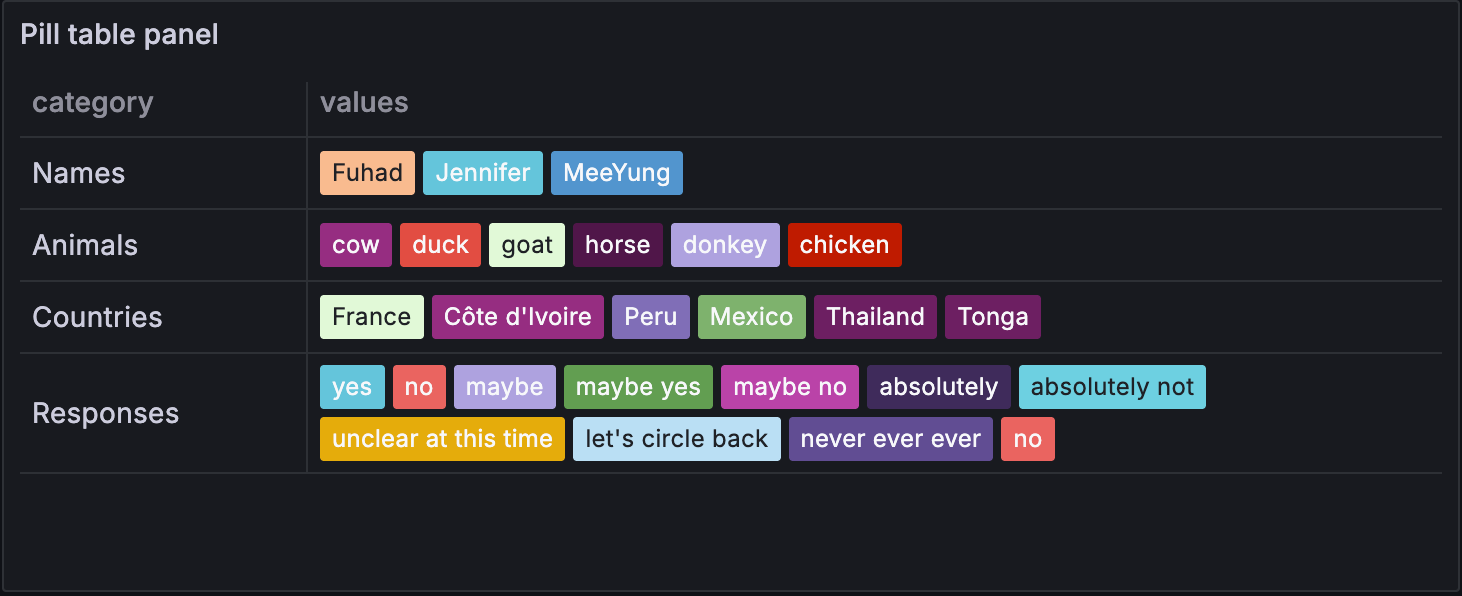The image size is (1462, 596).
Task: Click the red chicken pill
Action: pos(844,245)
